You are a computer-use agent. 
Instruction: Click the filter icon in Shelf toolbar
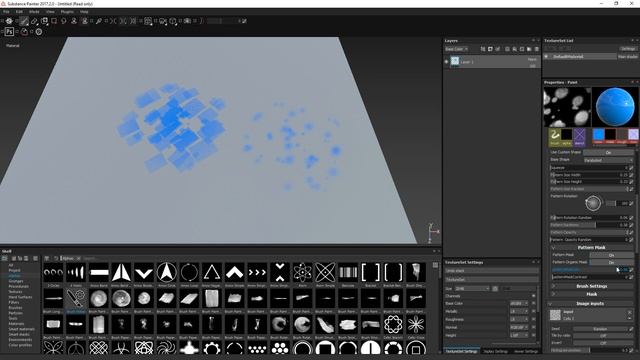(x=47, y=258)
